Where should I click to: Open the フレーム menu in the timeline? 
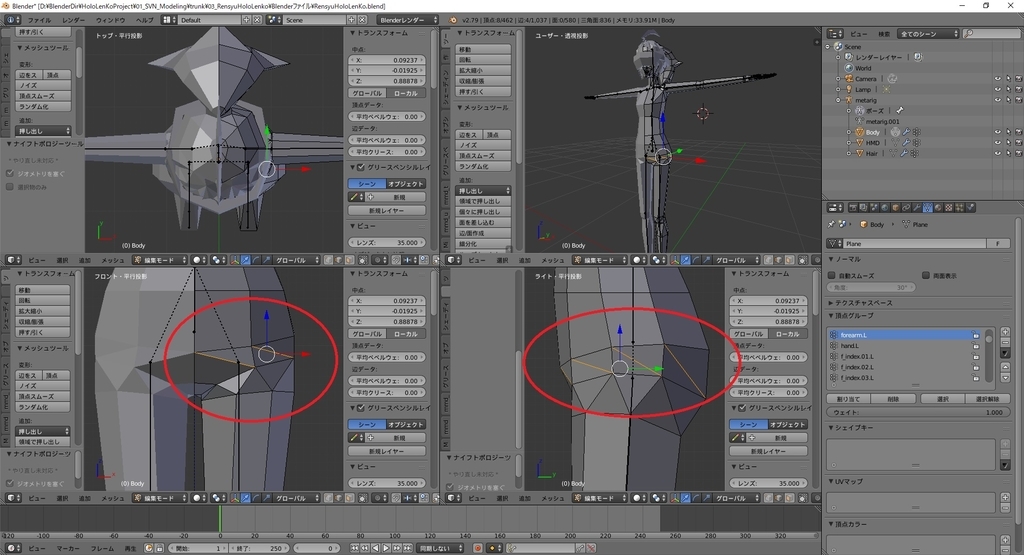tap(103, 548)
